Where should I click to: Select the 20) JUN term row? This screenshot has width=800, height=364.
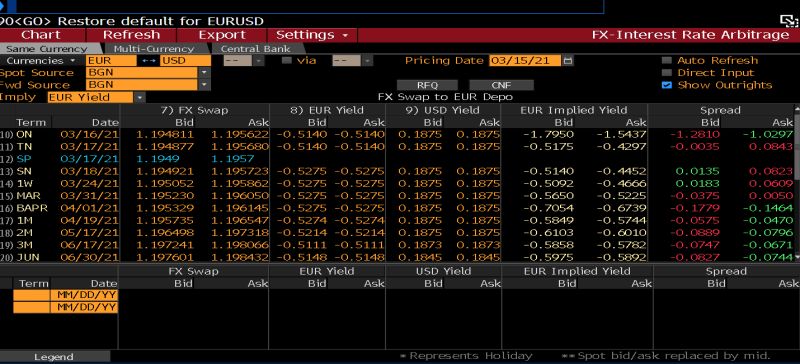click(398, 257)
